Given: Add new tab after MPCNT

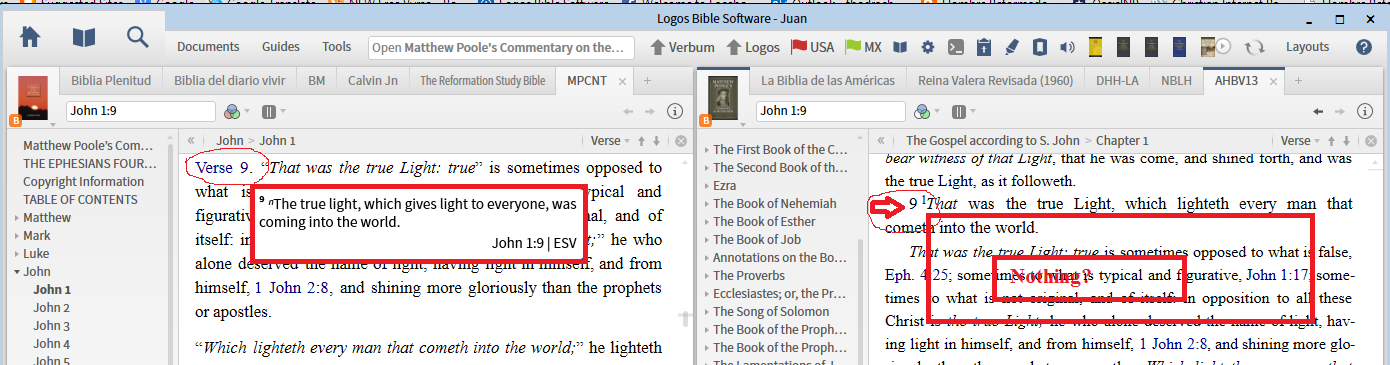Looking at the screenshot, I should tap(647, 80).
